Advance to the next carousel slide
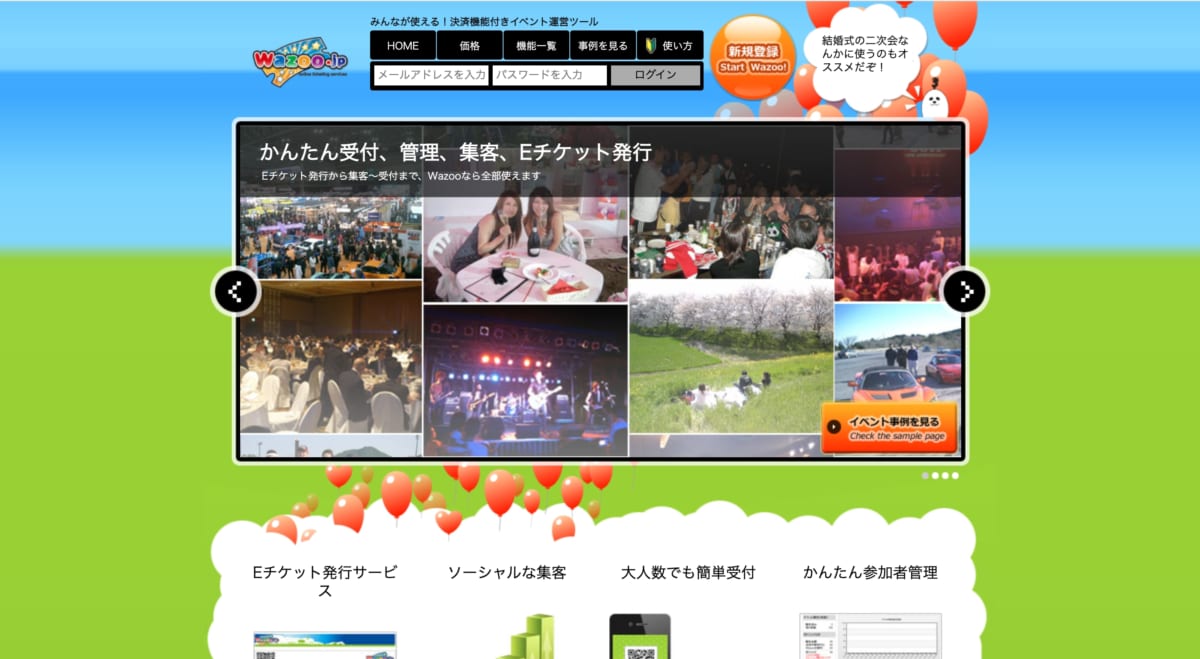 (965, 292)
